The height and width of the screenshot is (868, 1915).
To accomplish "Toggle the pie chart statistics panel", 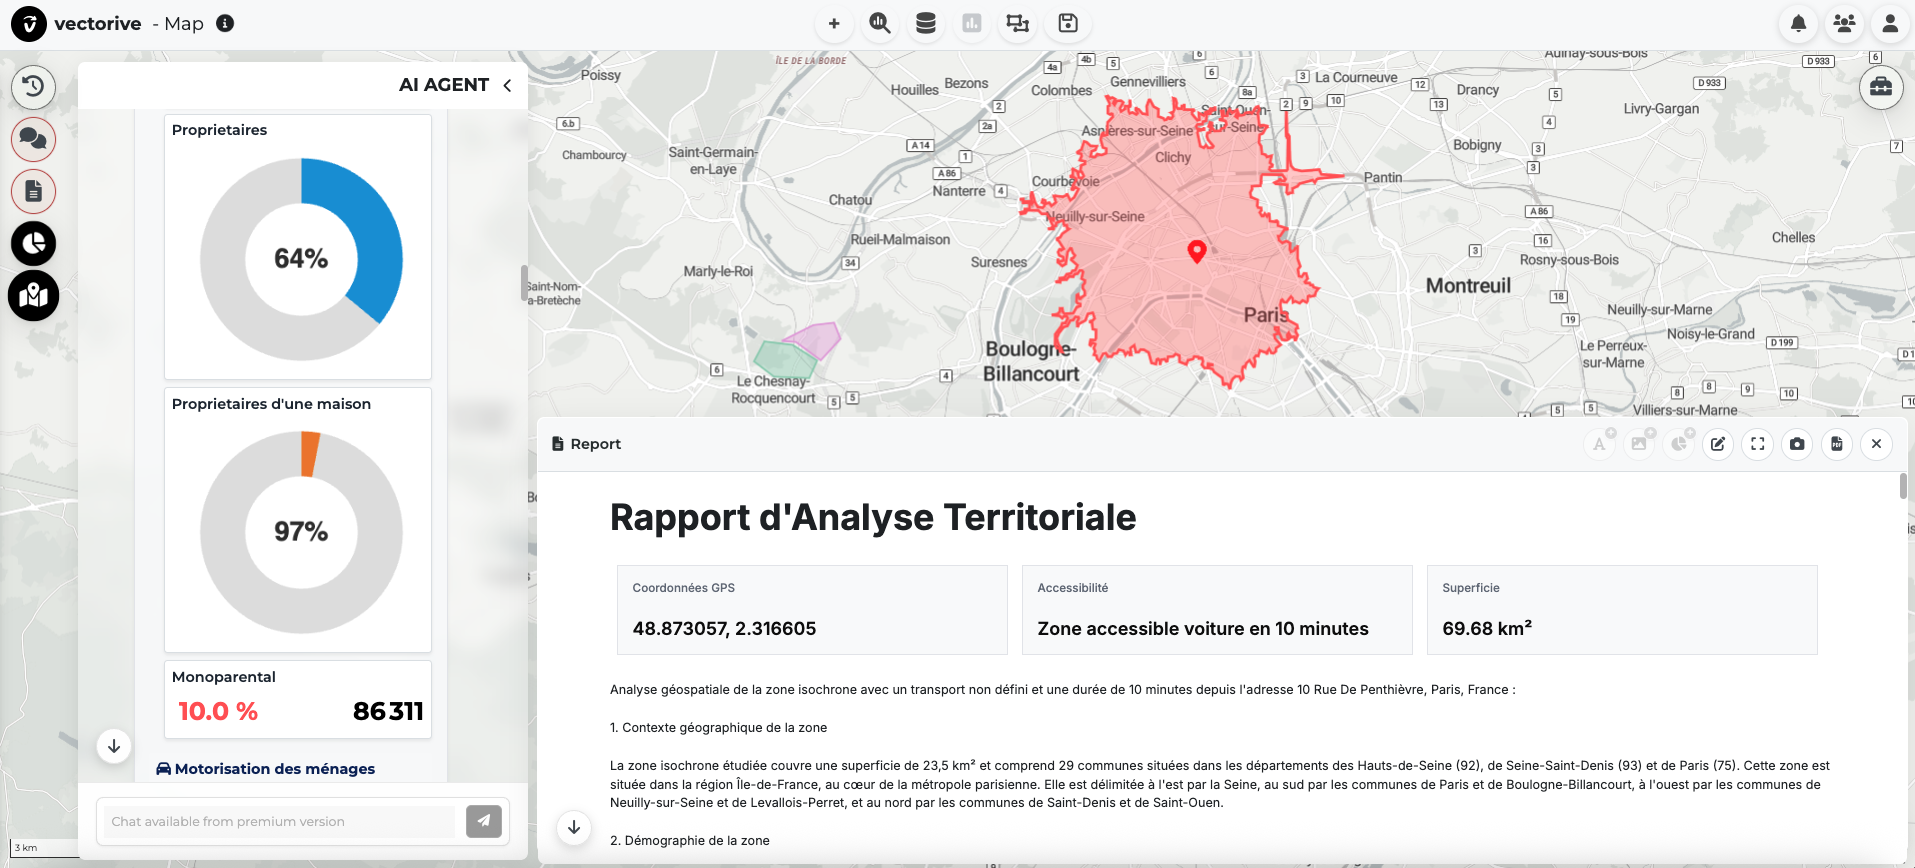I will tap(33, 244).
